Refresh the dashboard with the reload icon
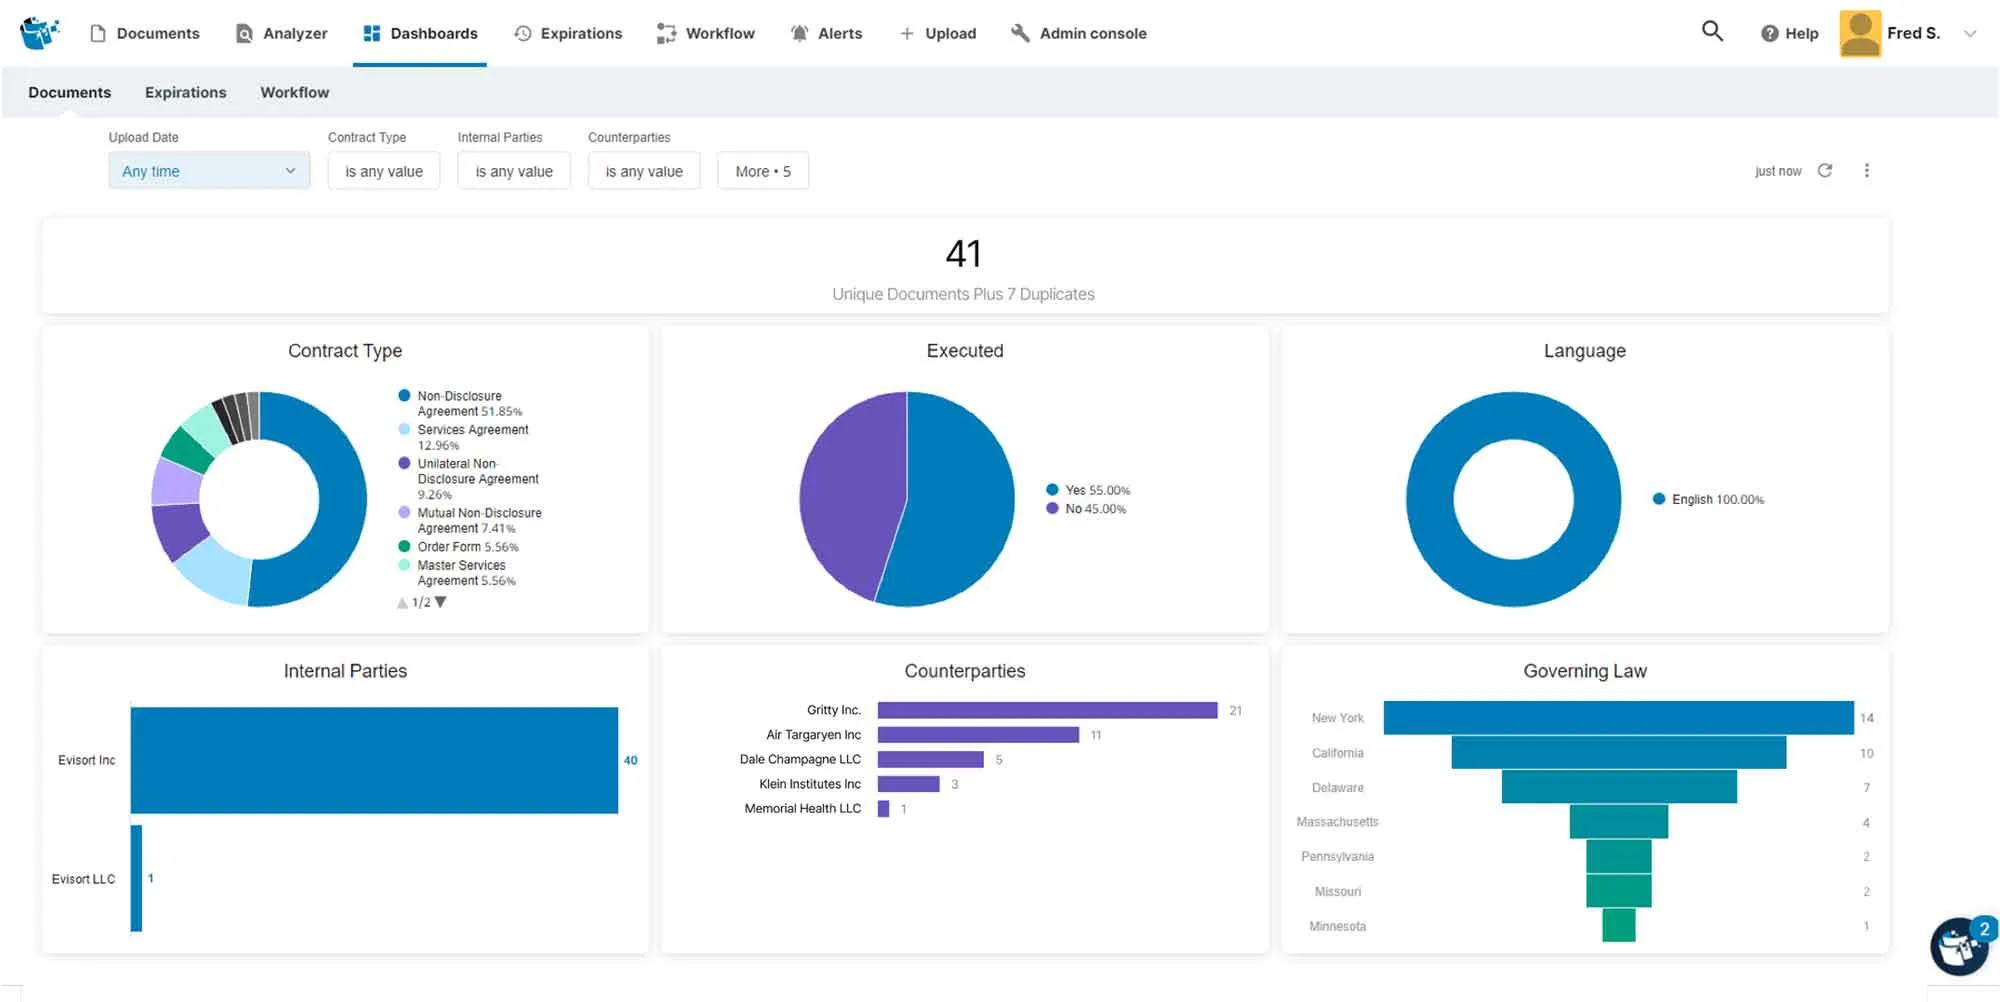This screenshot has height=1002, width=2000. tap(1825, 170)
